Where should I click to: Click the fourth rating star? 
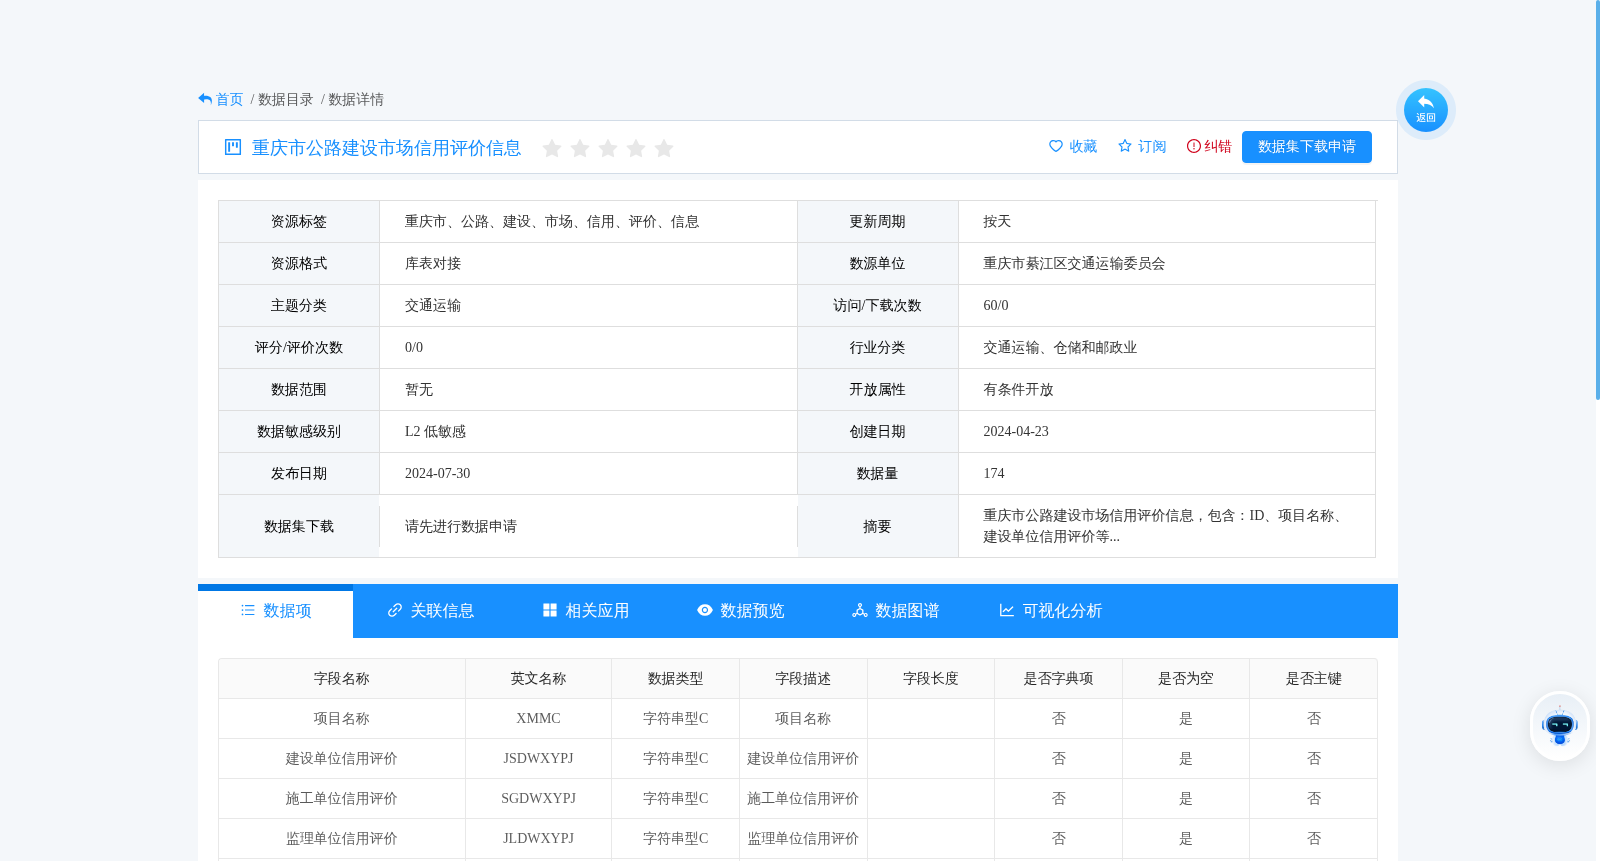pos(636,148)
